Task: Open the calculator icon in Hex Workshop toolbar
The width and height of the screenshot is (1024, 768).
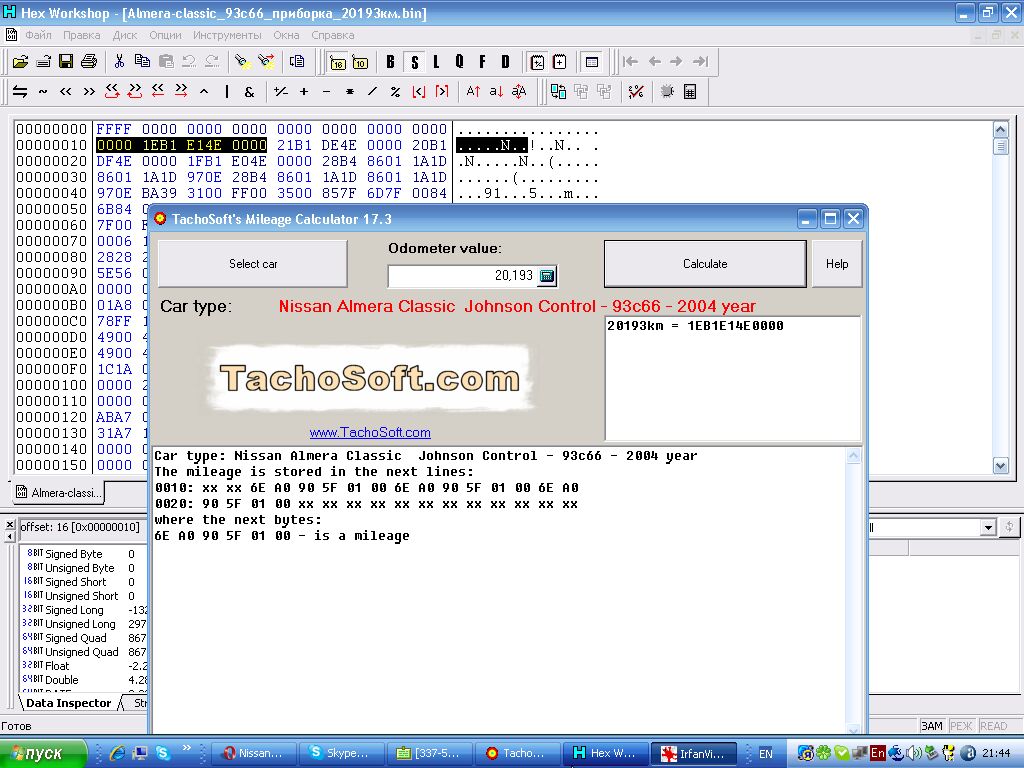Action: [x=690, y=92]
